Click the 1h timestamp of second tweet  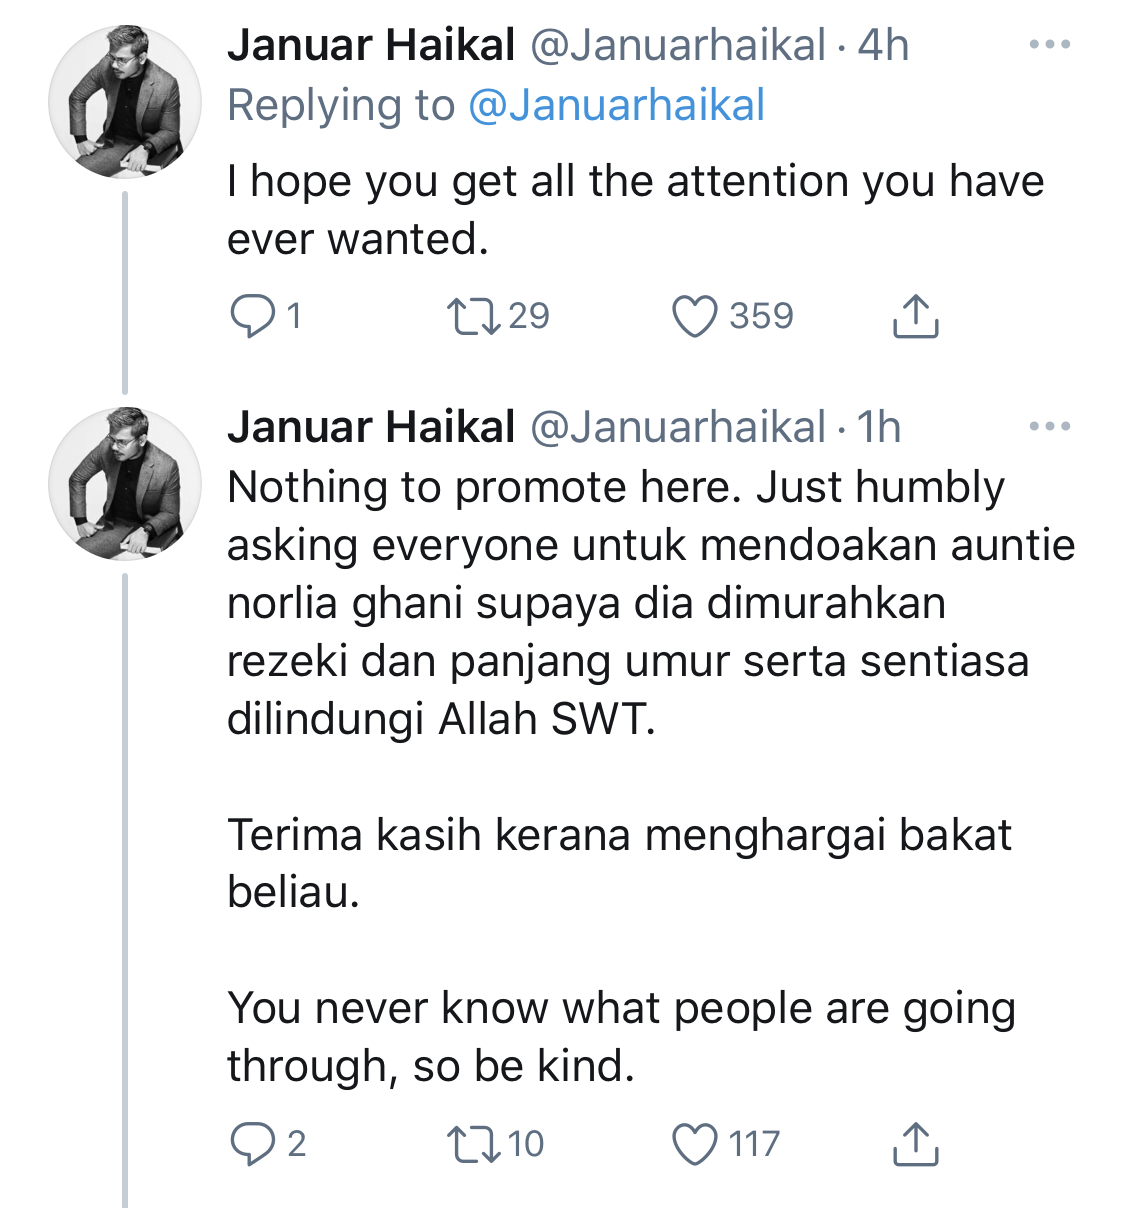click(x=879, y=427)
